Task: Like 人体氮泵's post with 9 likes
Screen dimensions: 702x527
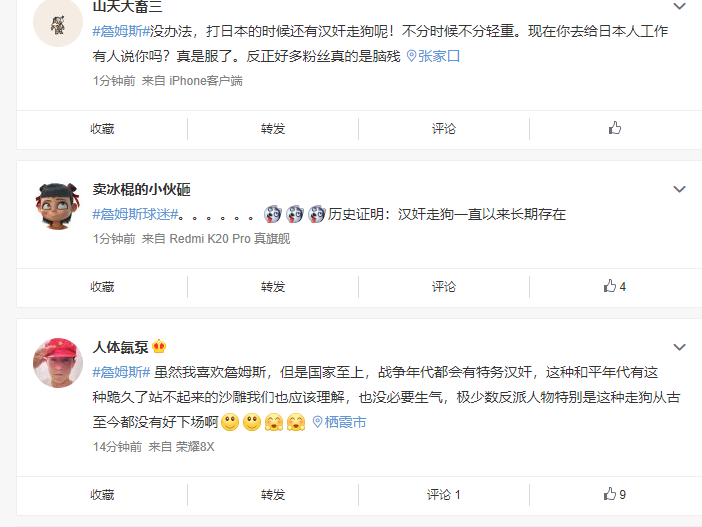Action: click(x=615, y=494)
